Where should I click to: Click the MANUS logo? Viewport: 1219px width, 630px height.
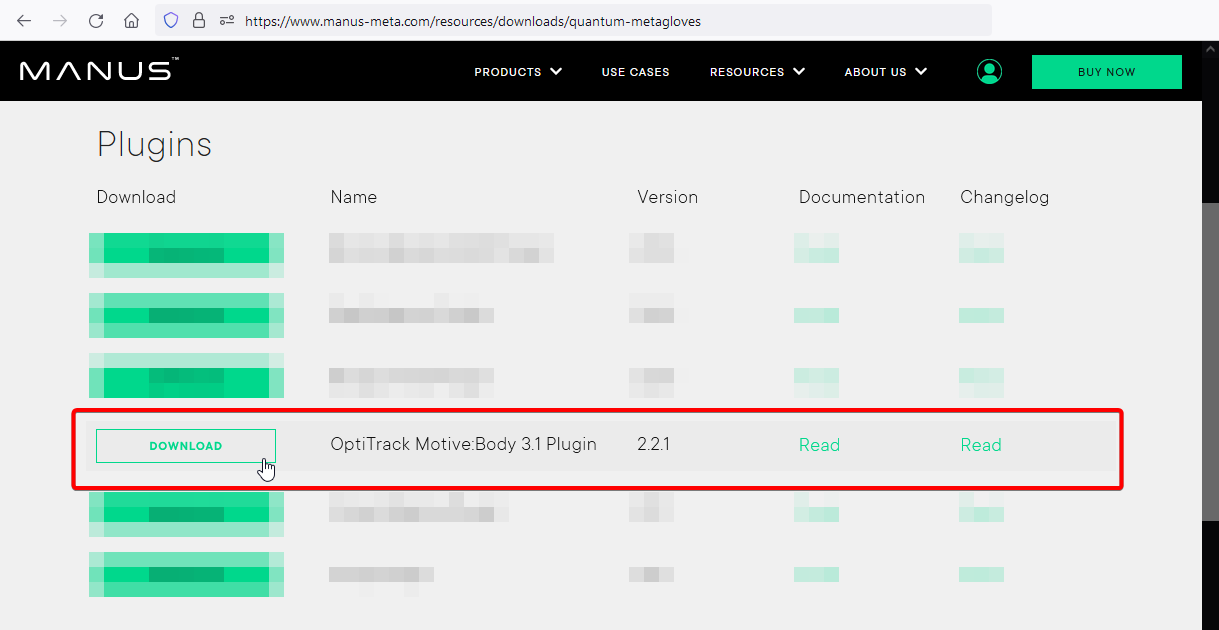click(97, 70)
